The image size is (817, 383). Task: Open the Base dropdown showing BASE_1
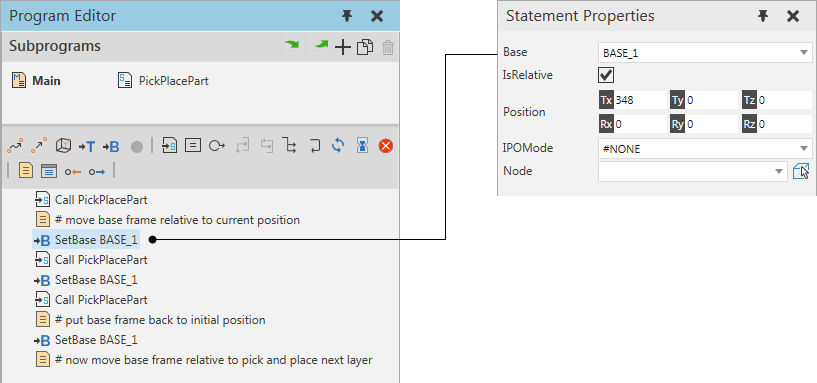click(705, 53)
